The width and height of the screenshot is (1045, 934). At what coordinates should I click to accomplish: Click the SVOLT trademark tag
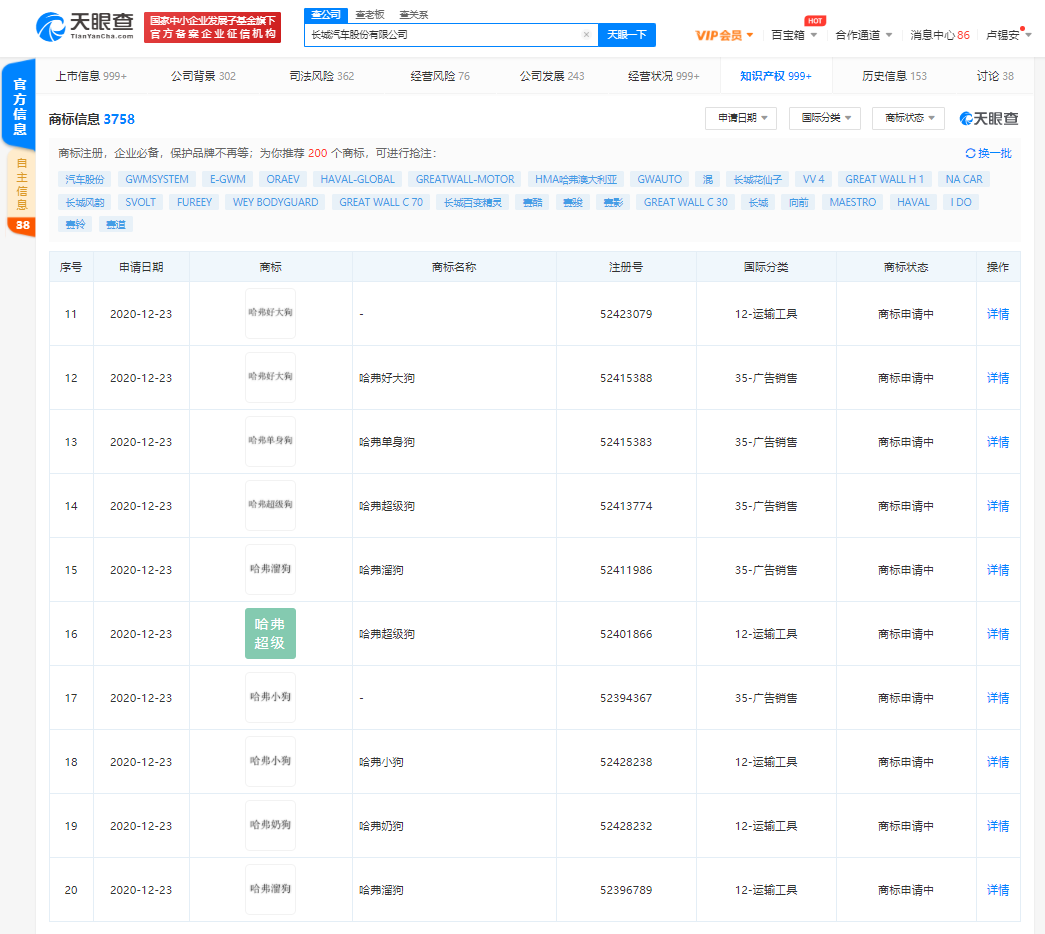click(140, 202)
